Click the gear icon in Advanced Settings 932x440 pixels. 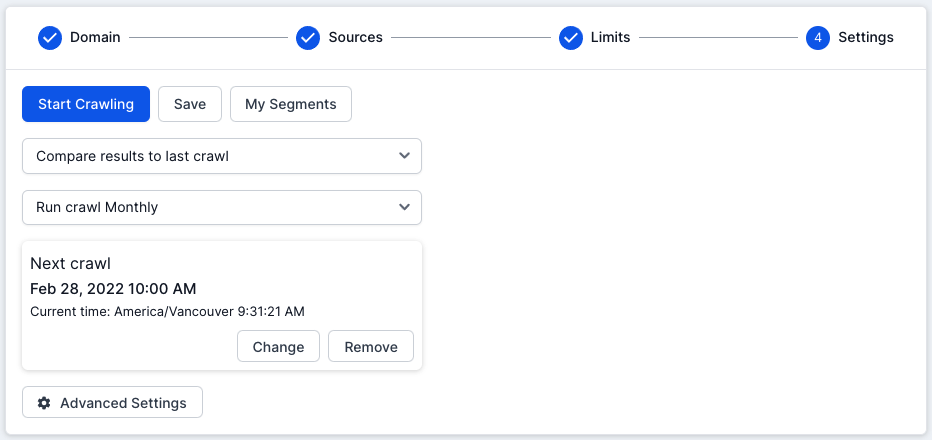(x=44, y=403)
